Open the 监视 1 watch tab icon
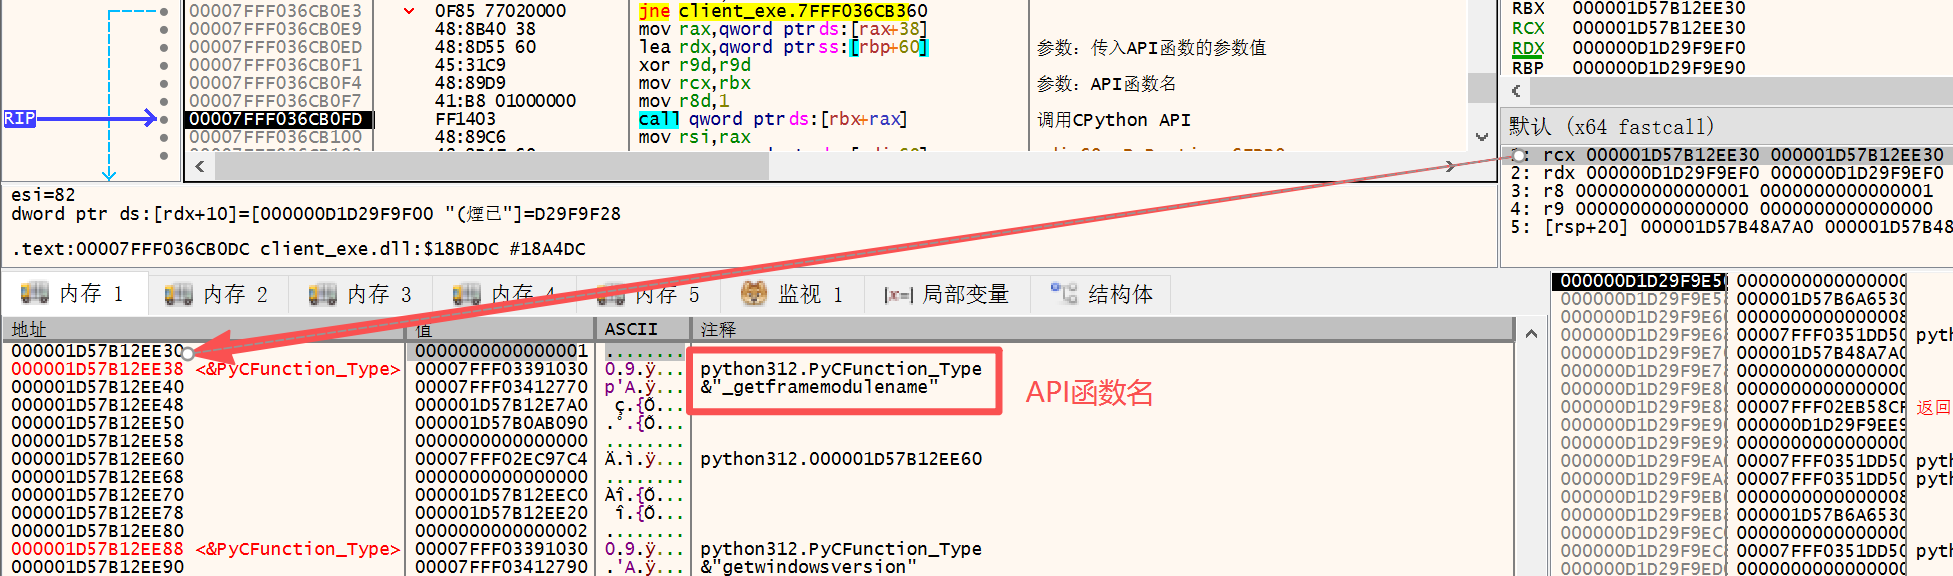Image resolution: width=1953 pixels, height=576 pixels. (x=754, y=293)
